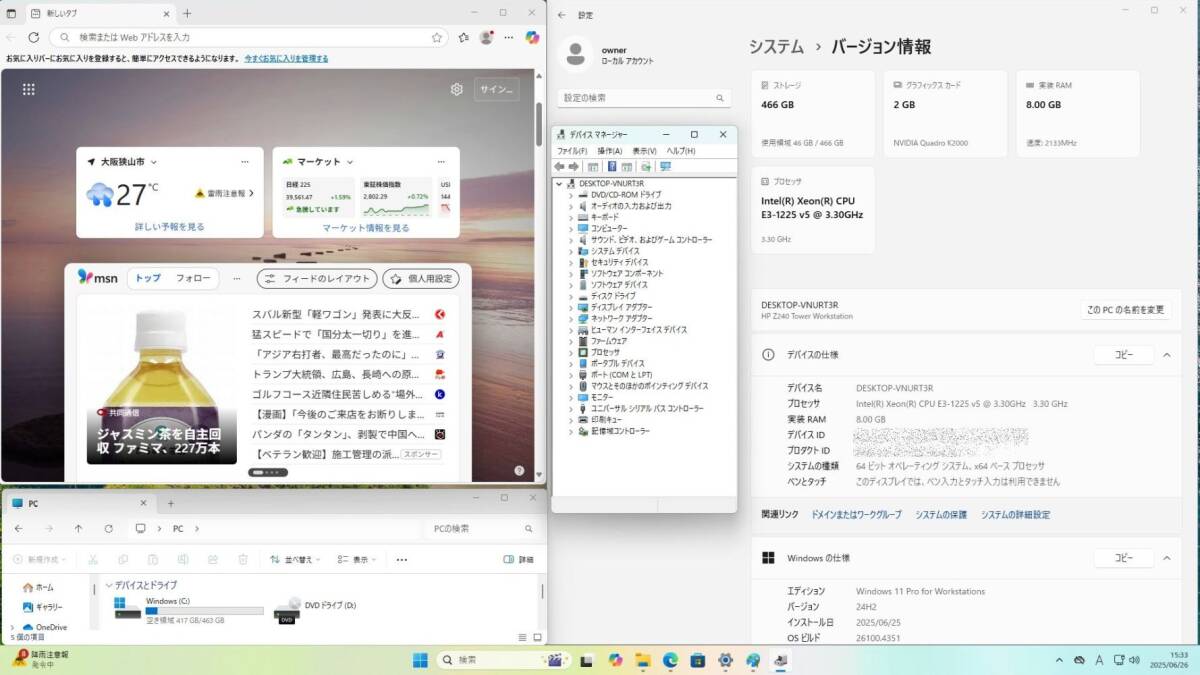Image resolution: width=1200 pixels, height=675 pixels.
Task: Click フィードのレイアウト button on msn
Action: 316,279
